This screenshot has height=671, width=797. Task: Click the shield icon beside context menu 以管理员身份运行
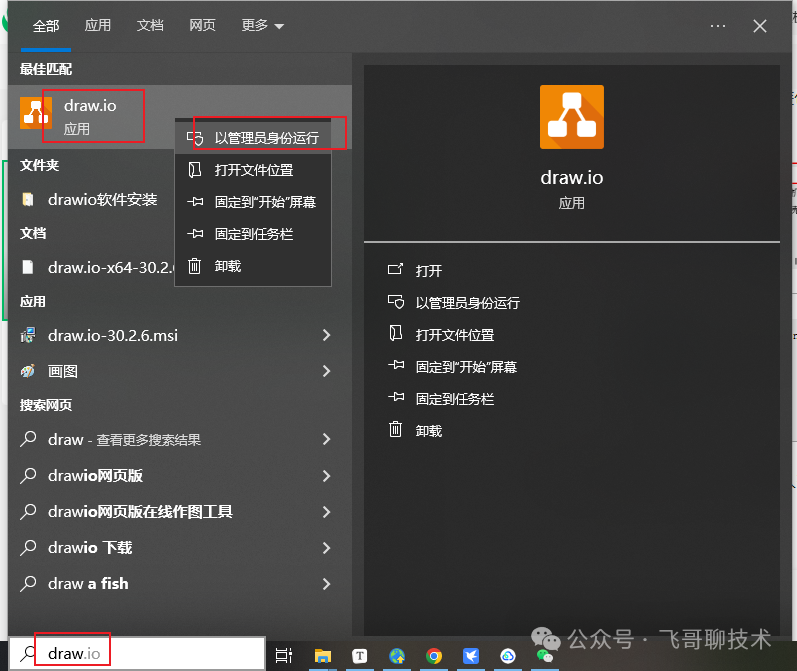point(195,138)
